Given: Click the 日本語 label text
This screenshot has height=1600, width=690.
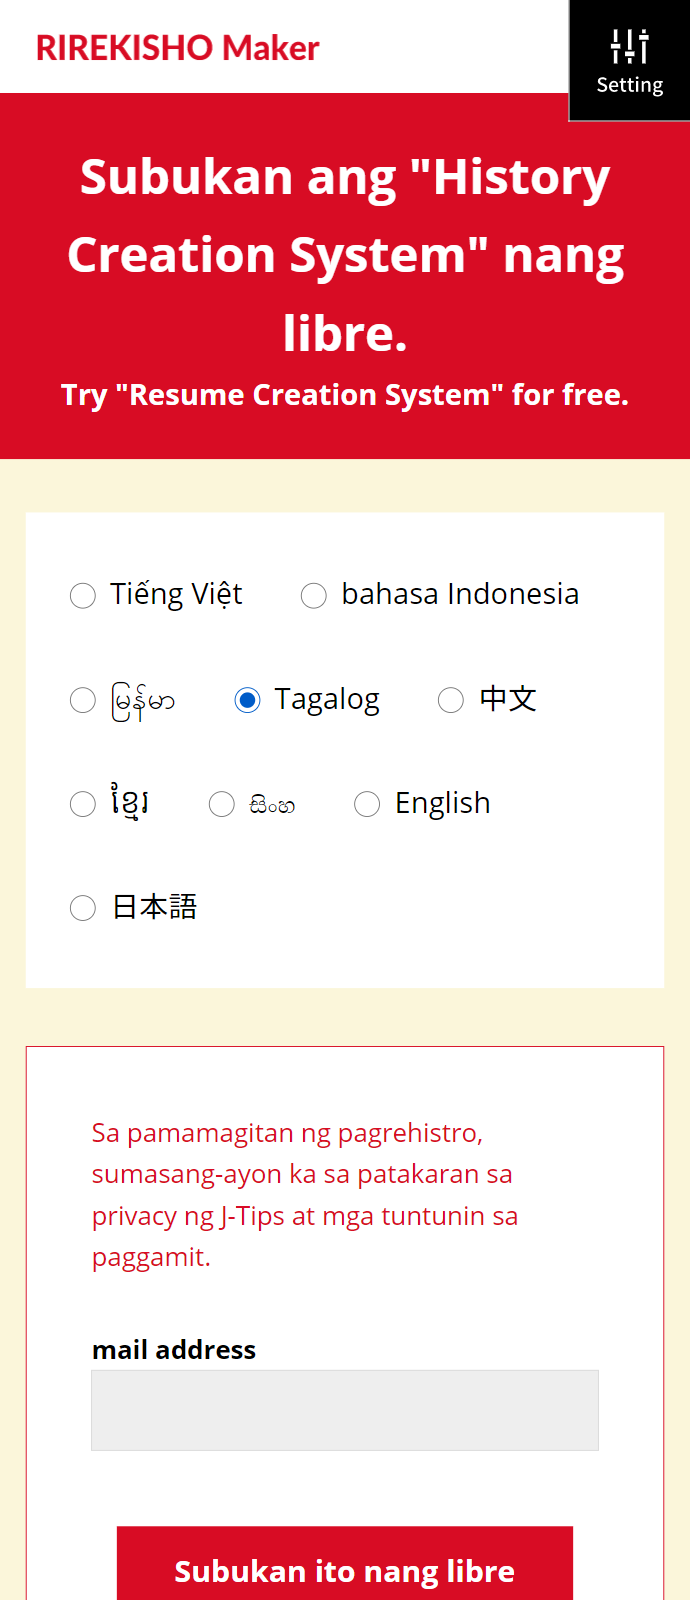Looking at the screenshot, I should tap(155, 907).
